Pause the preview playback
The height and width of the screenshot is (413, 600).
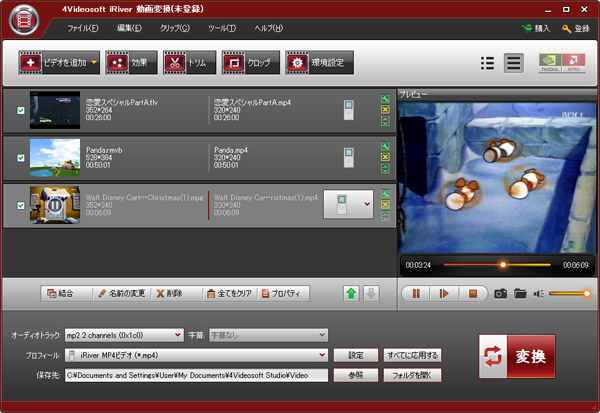tap(416, 294)
